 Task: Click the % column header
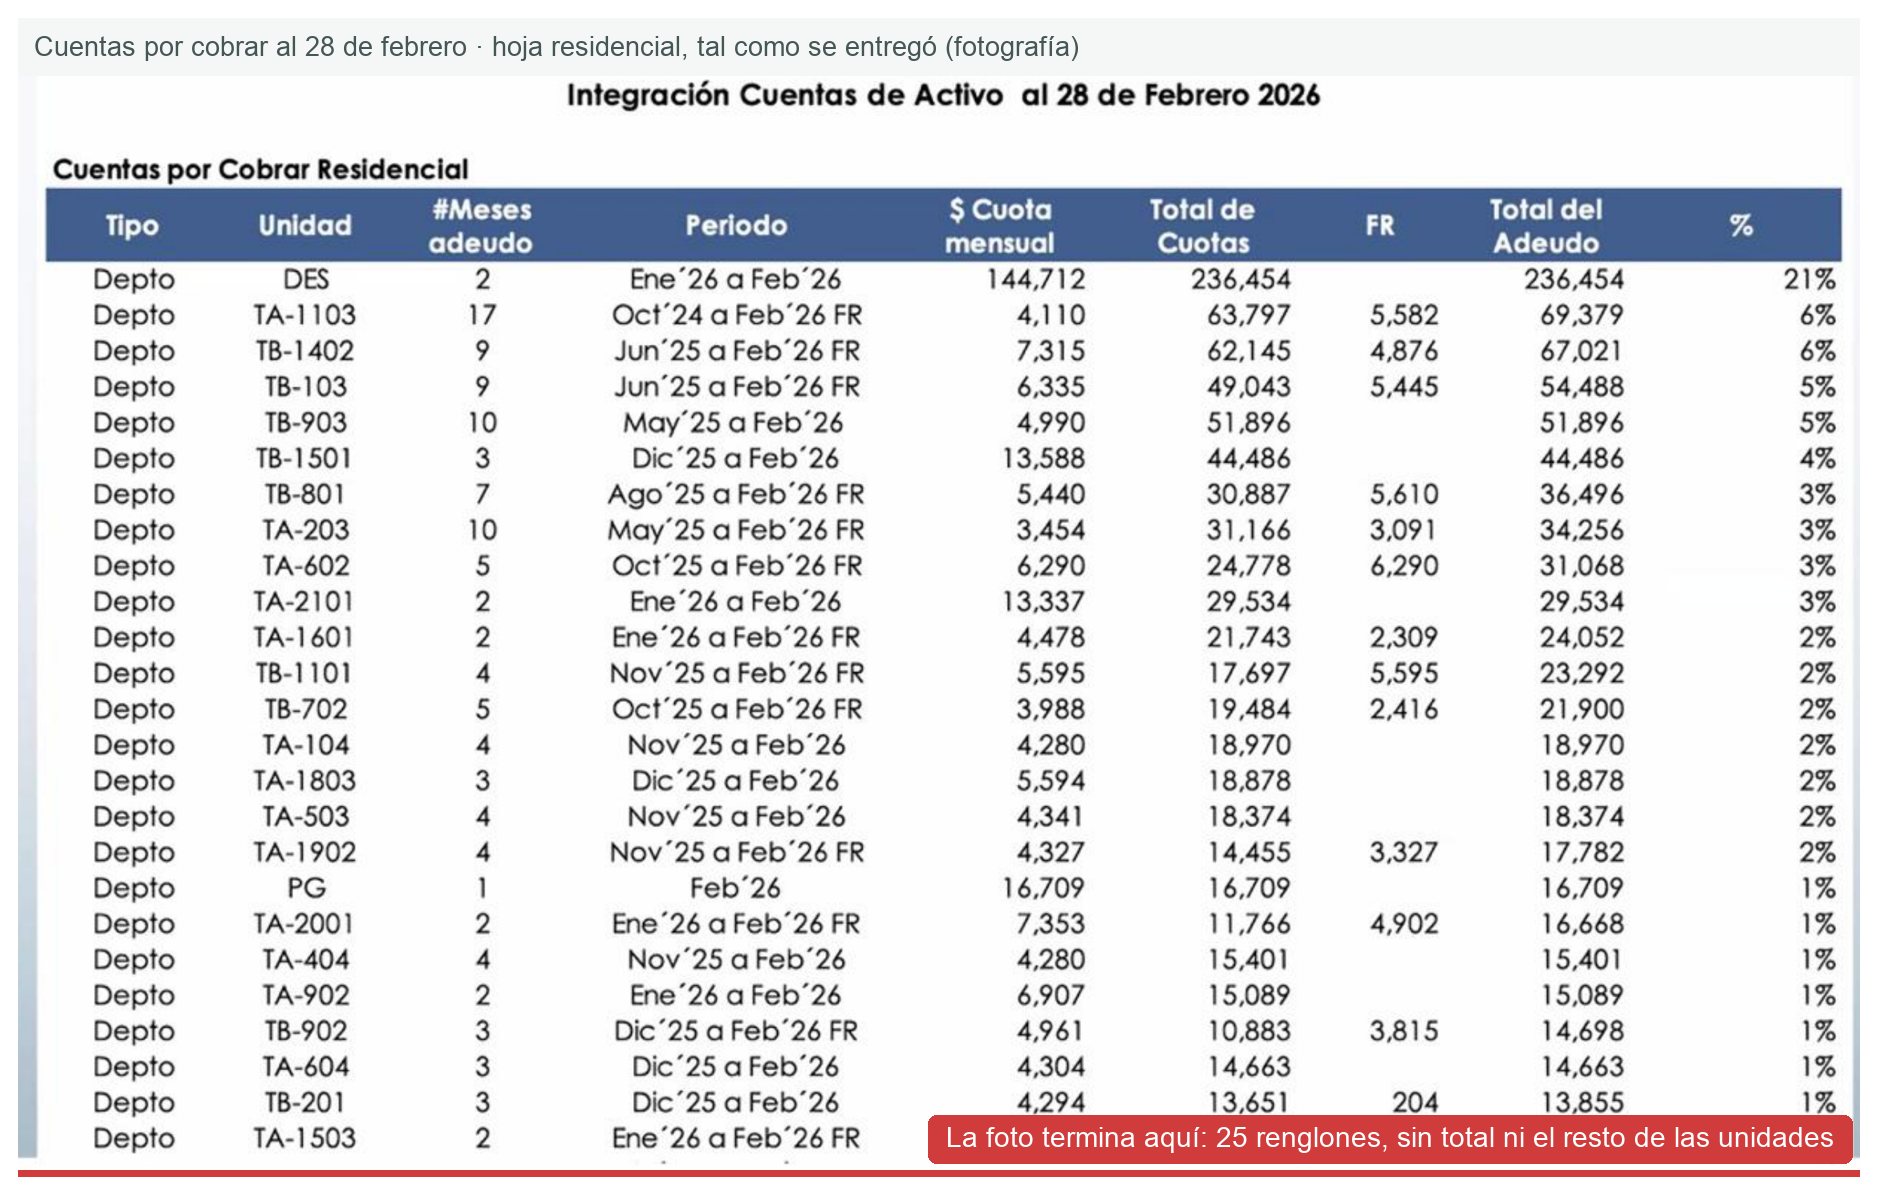(x=1741, y=226)
